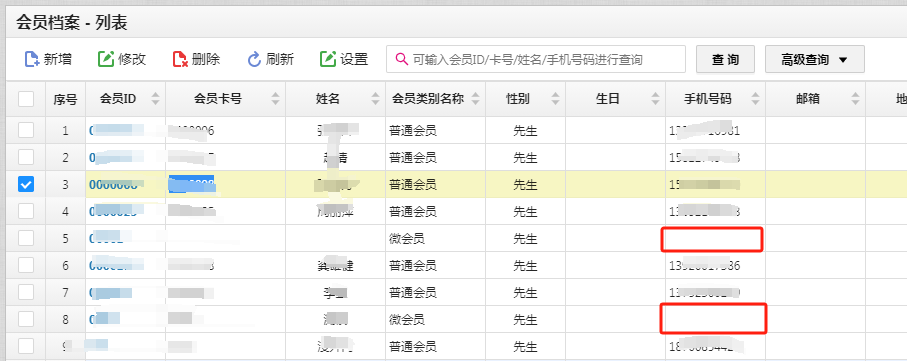Screen dimensions: 907x361
Task: Sort by 姓名 column arrows
Action: pos(375,99)
